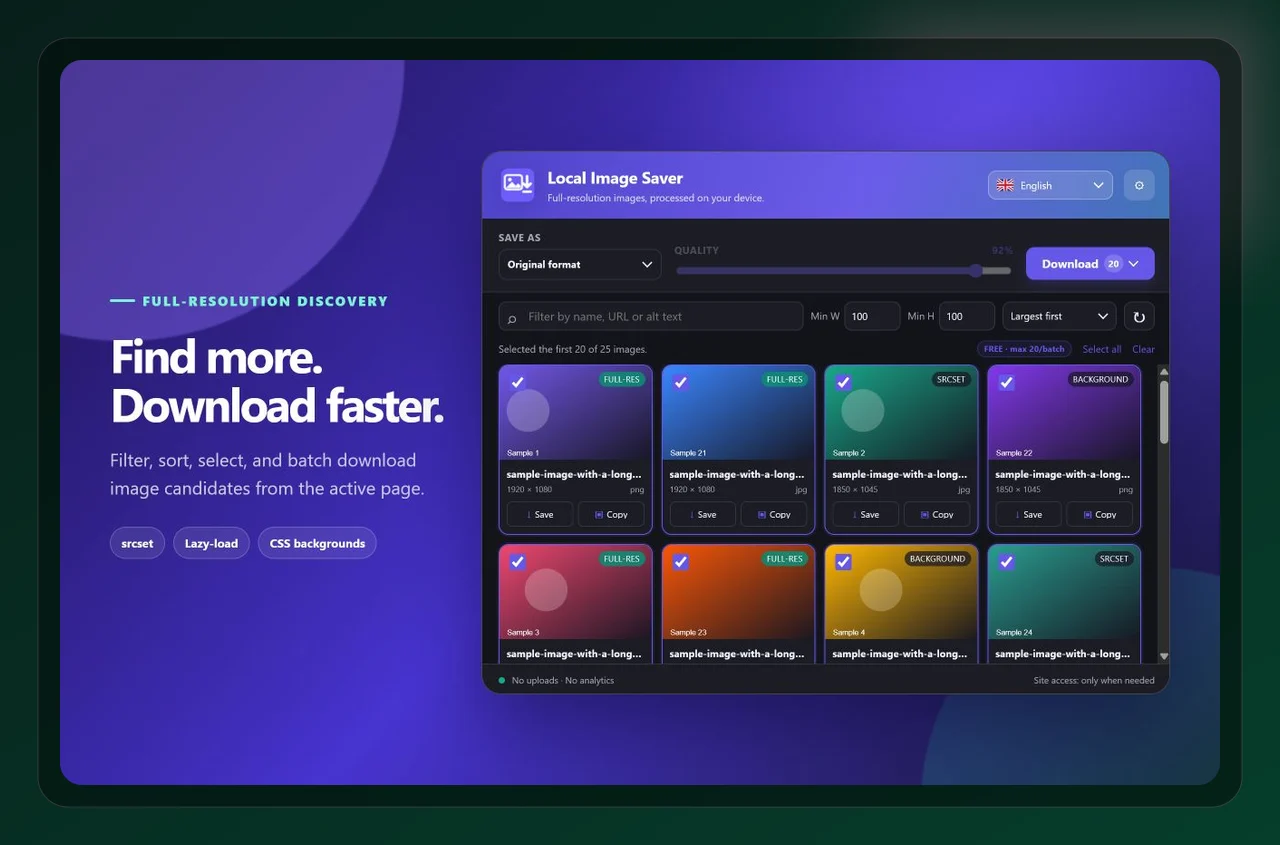Image resolution: width=1280 pixels, height=845 pixels.
Task: Click the image list scrollbar thumb
Action: [1164, 411]
